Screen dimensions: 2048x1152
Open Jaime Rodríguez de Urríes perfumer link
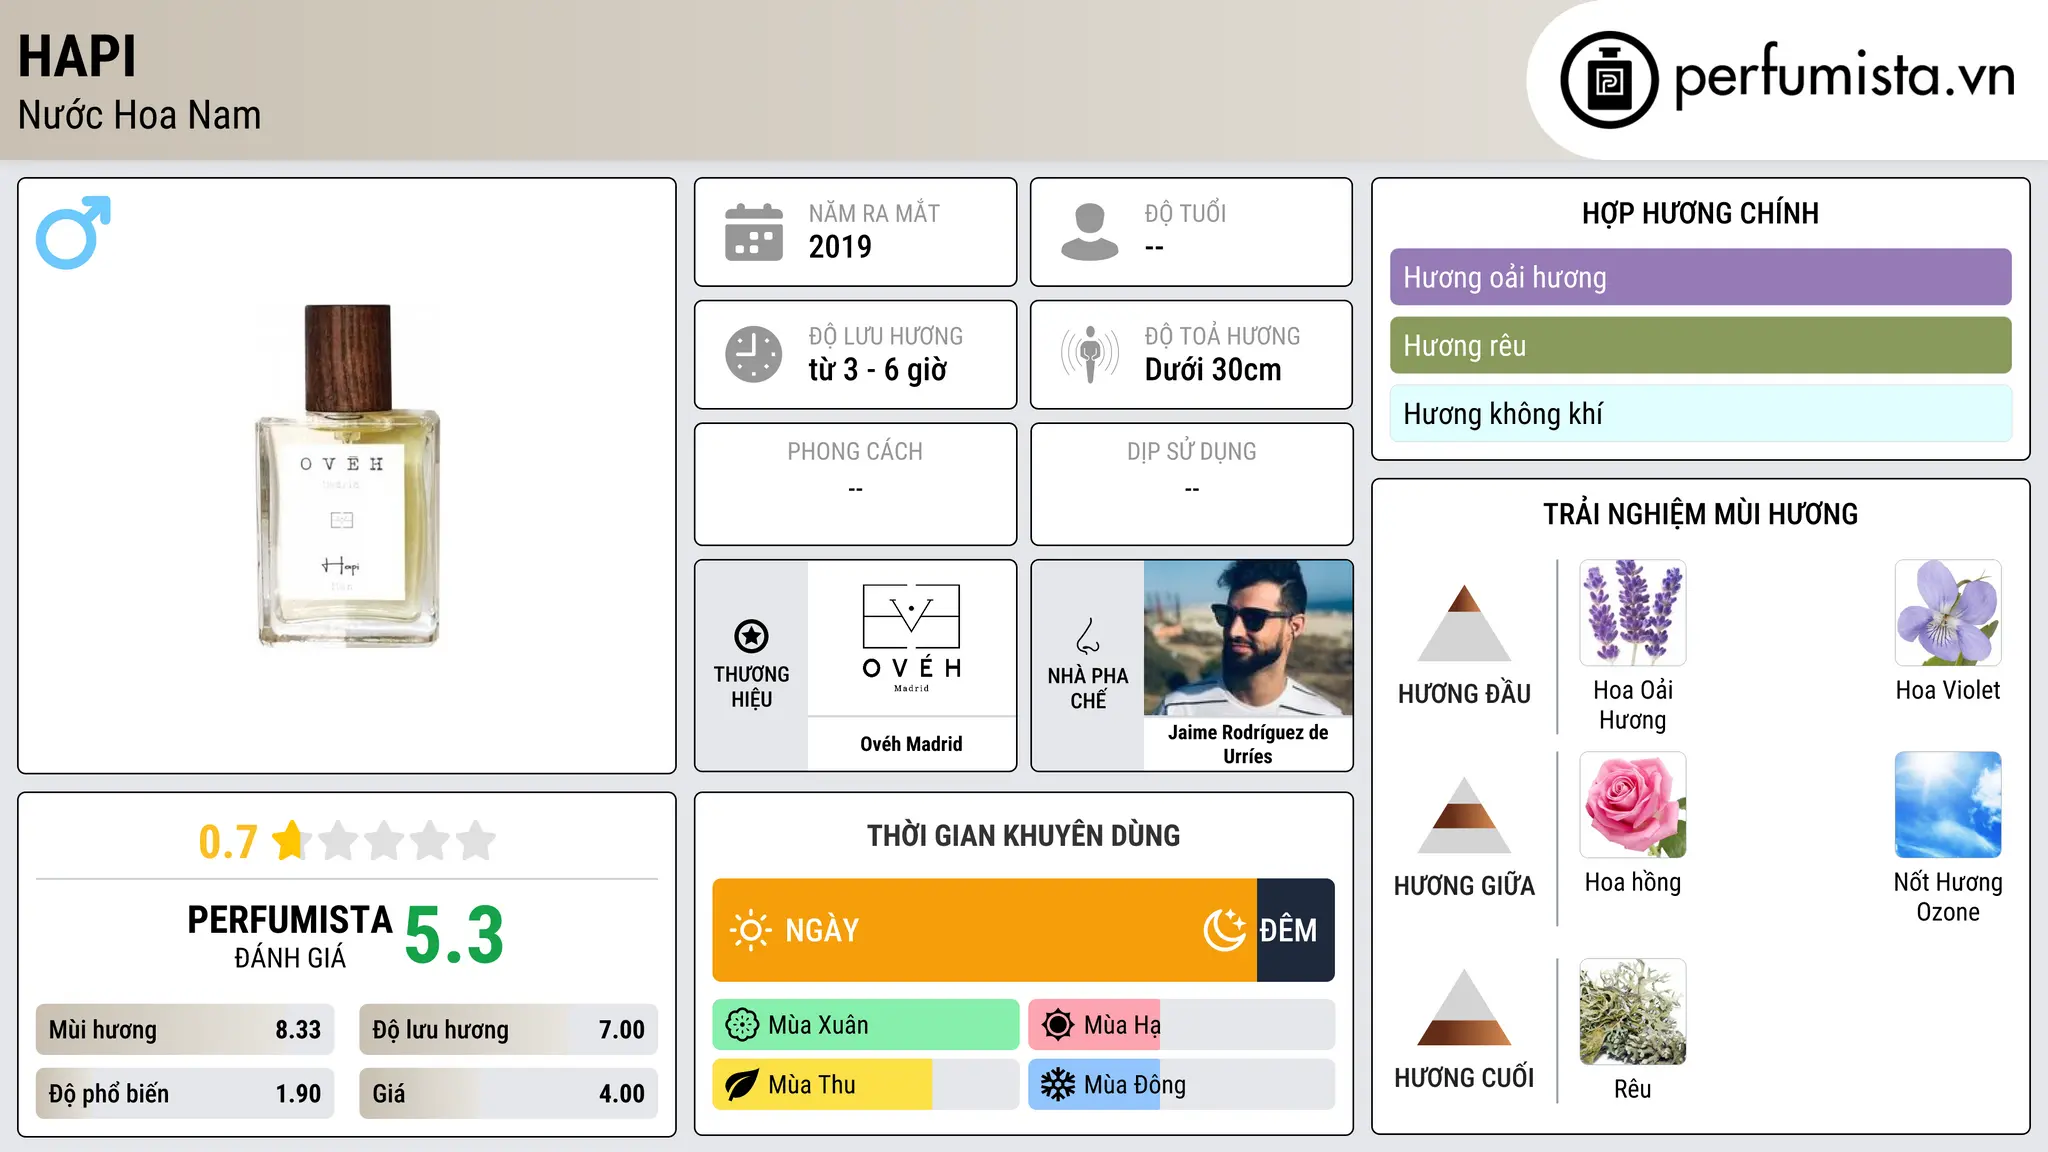tap(1248, 744)
